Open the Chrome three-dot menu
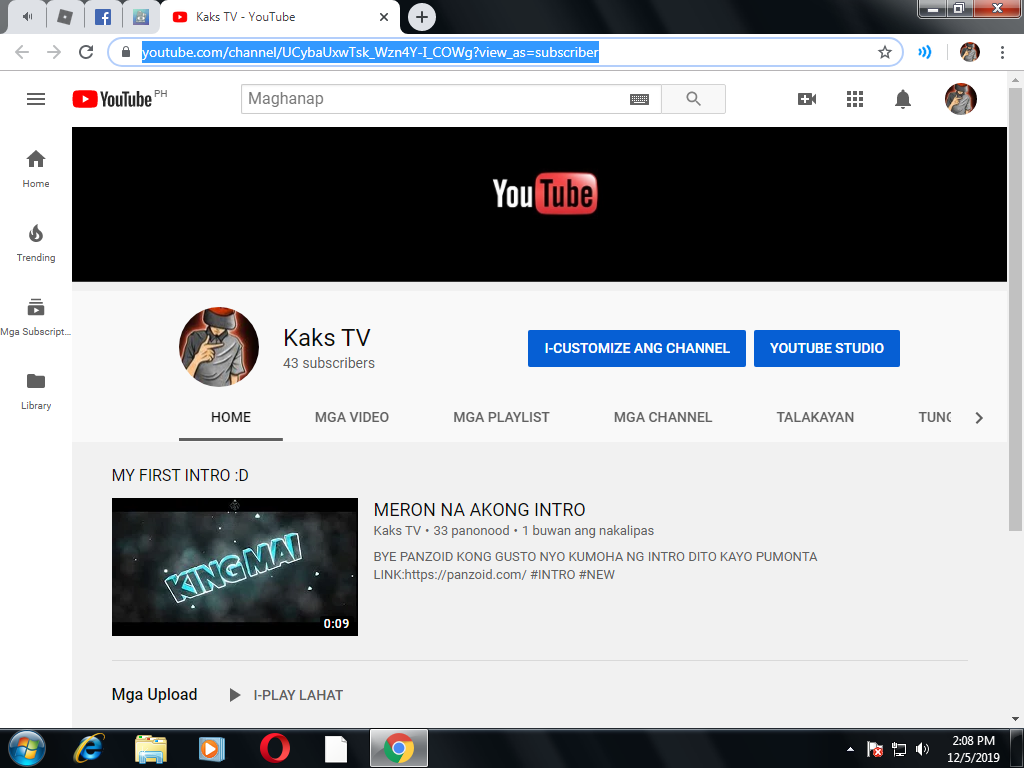Screen dimensions: 1024x768 pyautogui.click(x=1002, y=52)
